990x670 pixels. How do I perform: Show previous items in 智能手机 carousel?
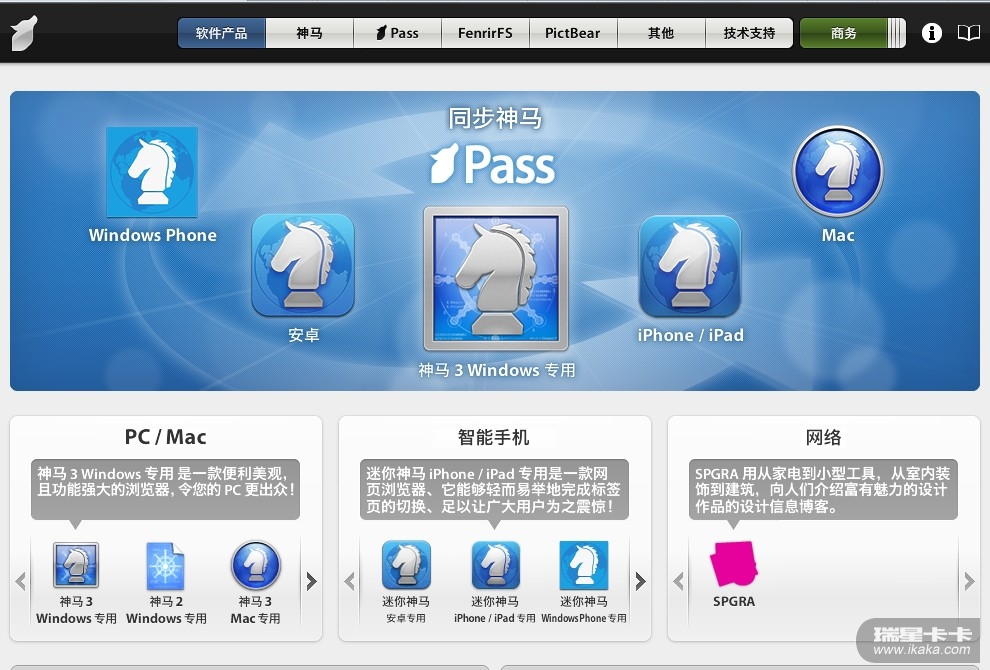click(x=350, y=581)
